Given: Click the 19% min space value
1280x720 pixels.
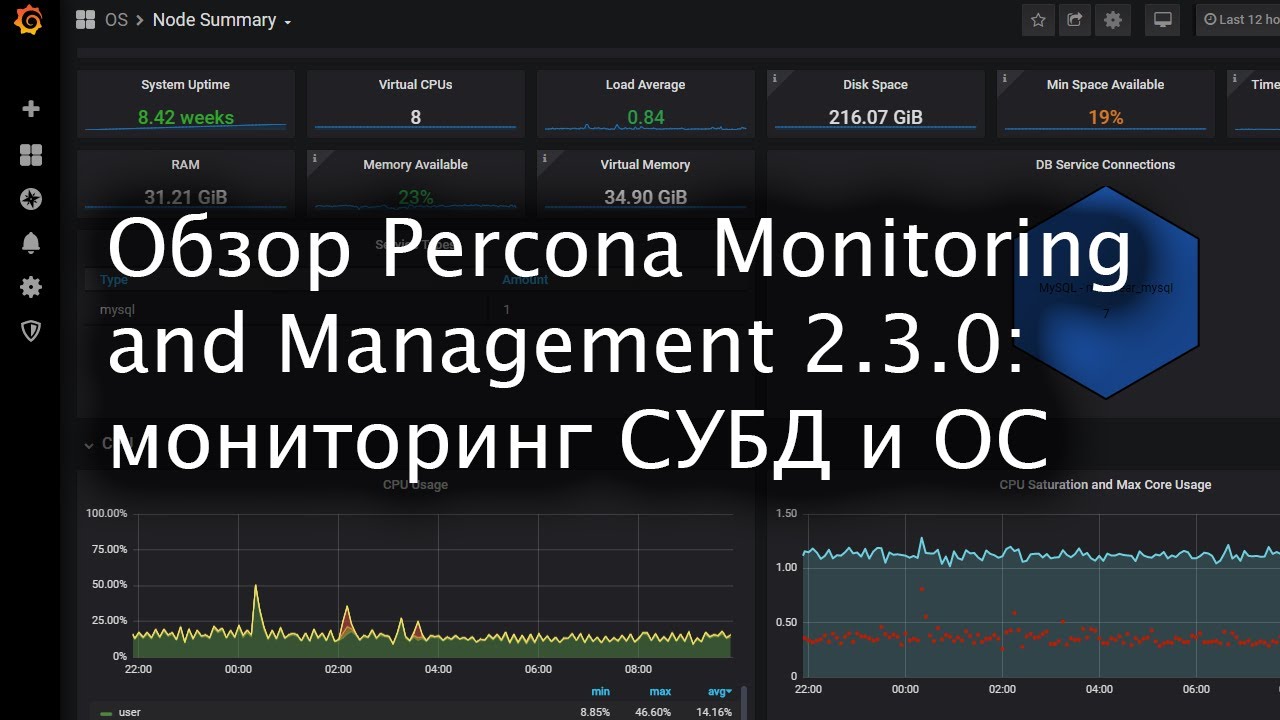Looking at the screenshot, I should pos(1105,117).
